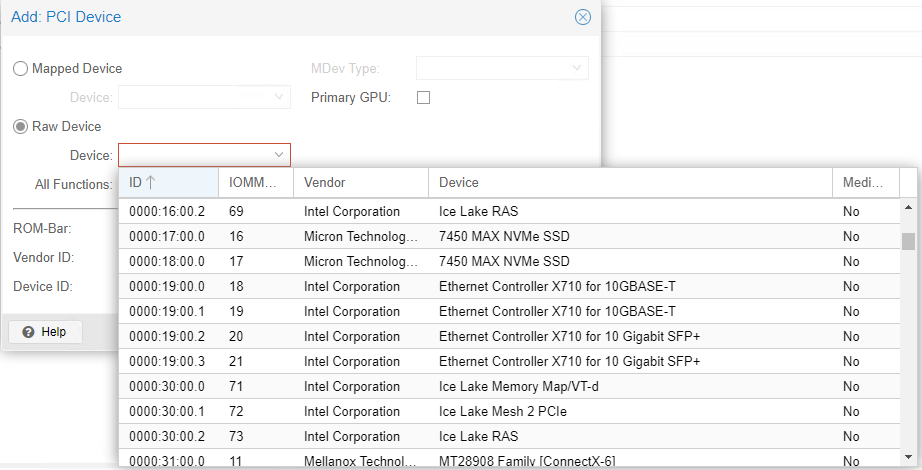Click the scroll down arrow of device list
The width and height of the screenshot is (922, 470).
pyautogui.click(x=908, y=457)
